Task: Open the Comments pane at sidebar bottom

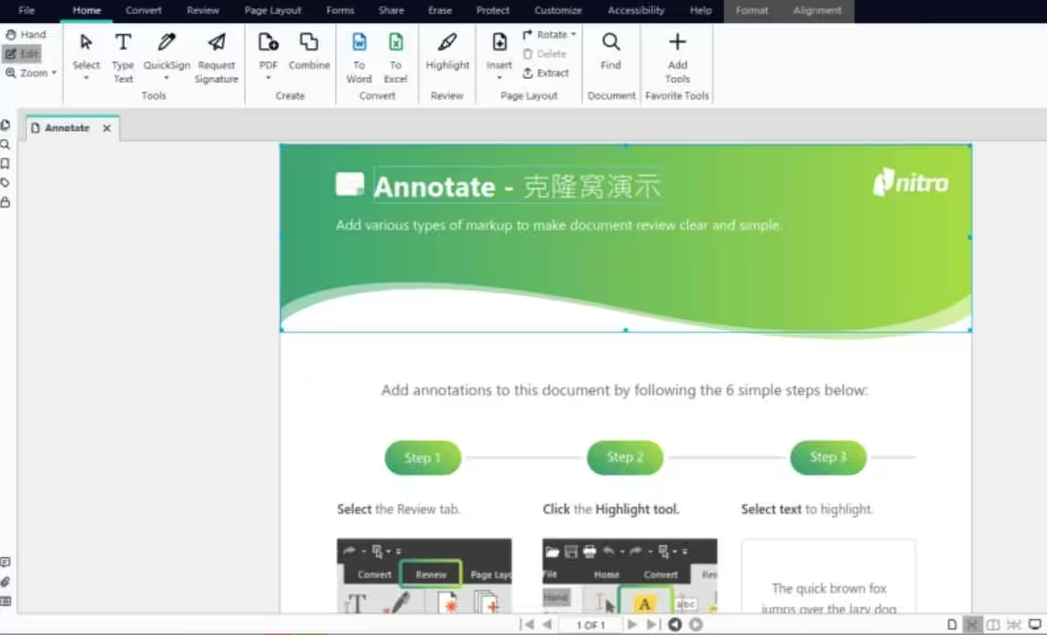Action: click(5, 562)
